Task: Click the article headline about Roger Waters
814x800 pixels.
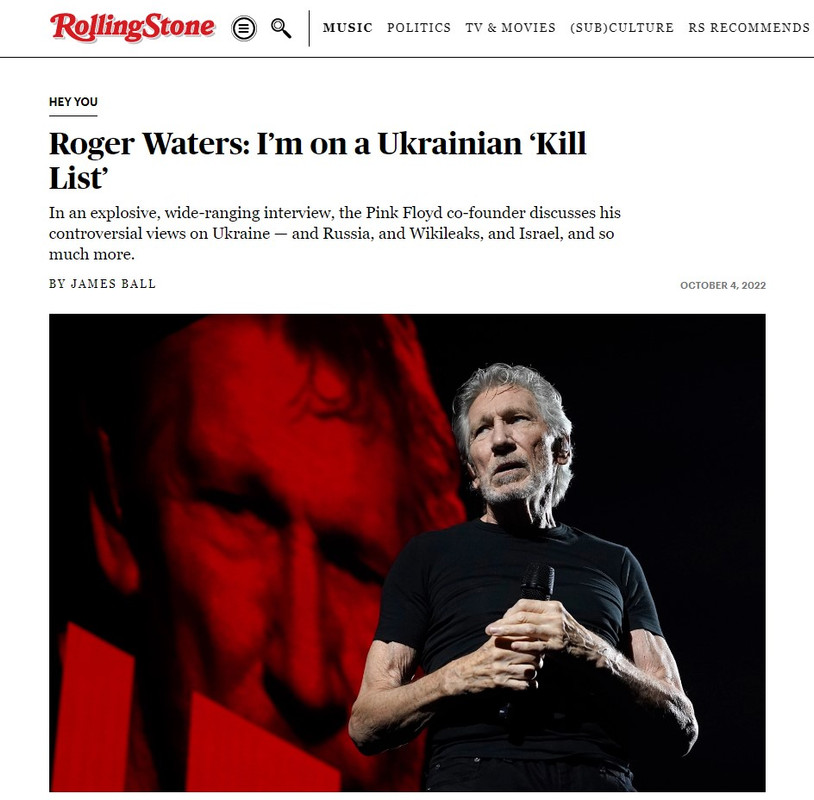Action: click(318, 160)
